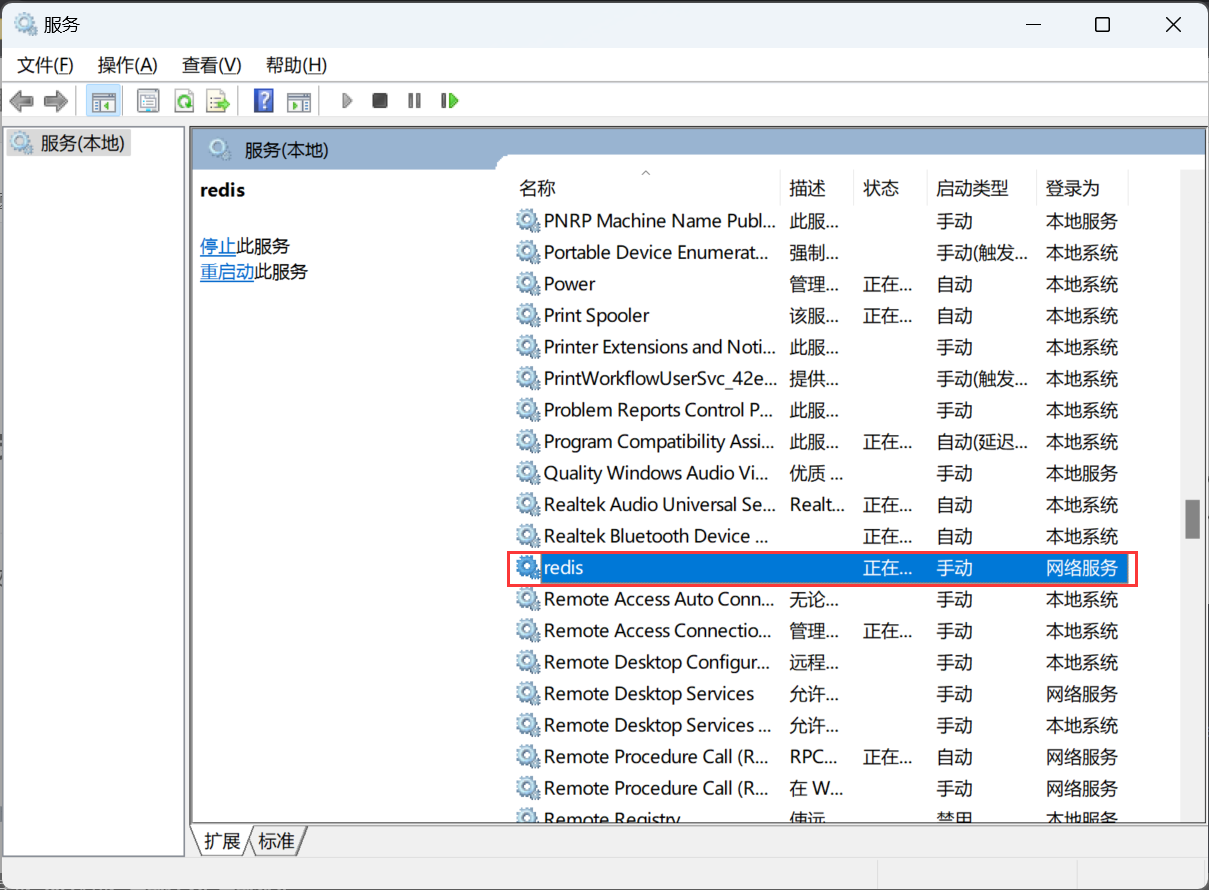The width and height of the screenshot is (1209, 890).
Task: Click gear icon next to Realtek Audio Universal Se...
Action: point(527,505)
